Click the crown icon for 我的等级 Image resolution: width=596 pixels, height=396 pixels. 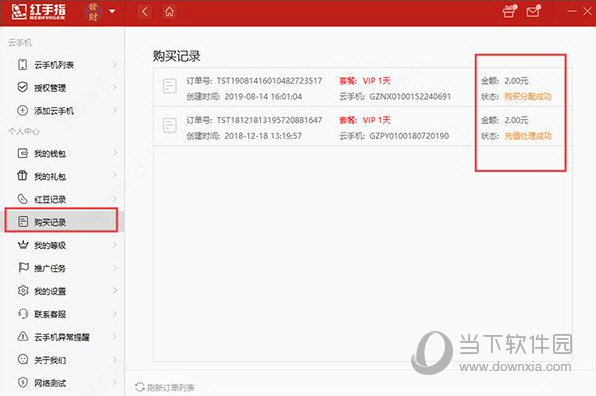pyautogui.click(x=23, y=245)
